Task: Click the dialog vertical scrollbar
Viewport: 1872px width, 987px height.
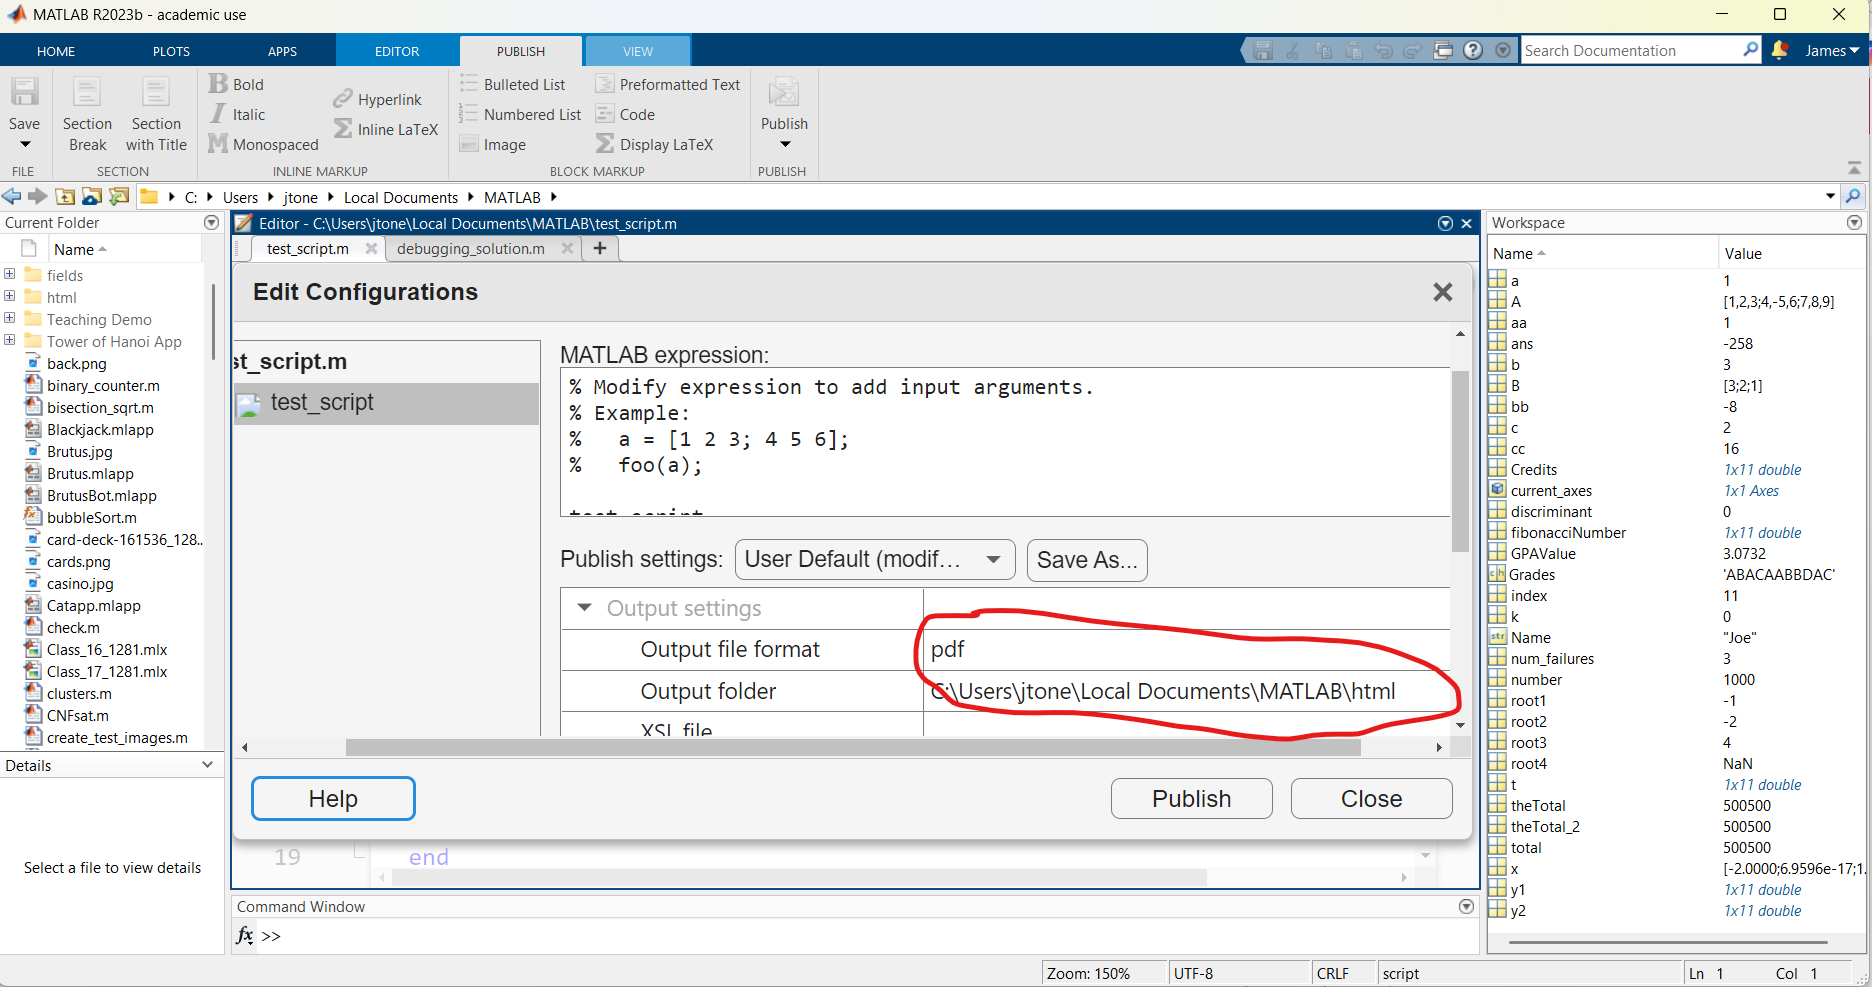Action: [1460, 460]
